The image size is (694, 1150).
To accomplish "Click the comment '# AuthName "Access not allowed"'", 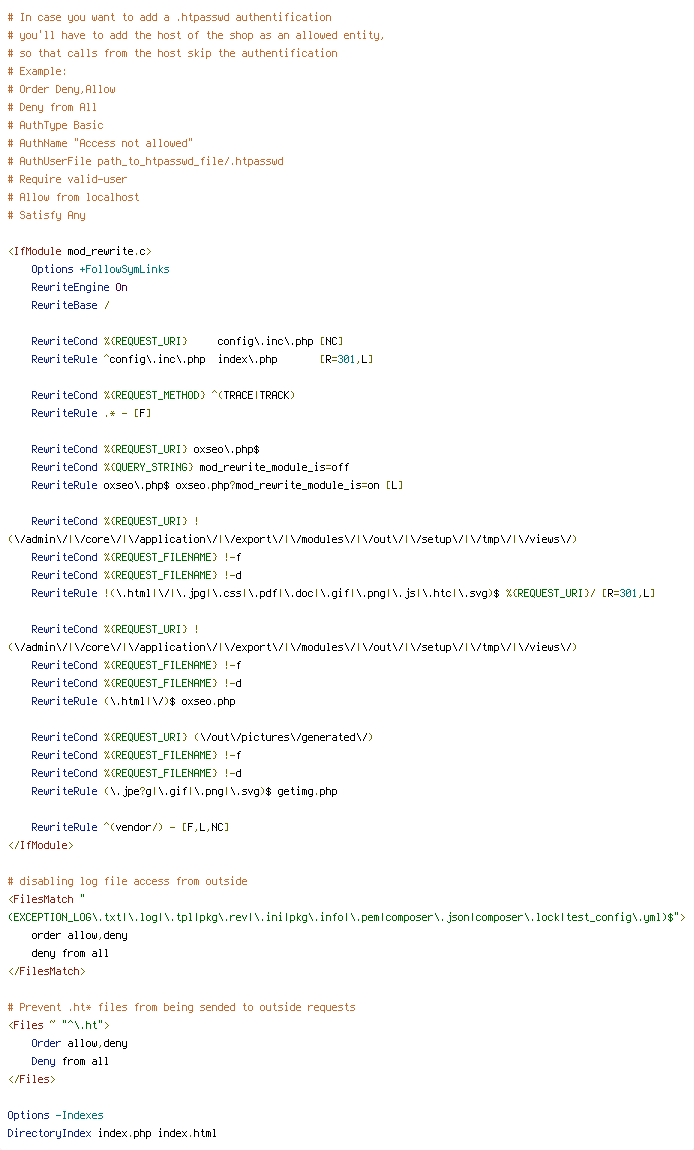I will [x=101, y=143].
